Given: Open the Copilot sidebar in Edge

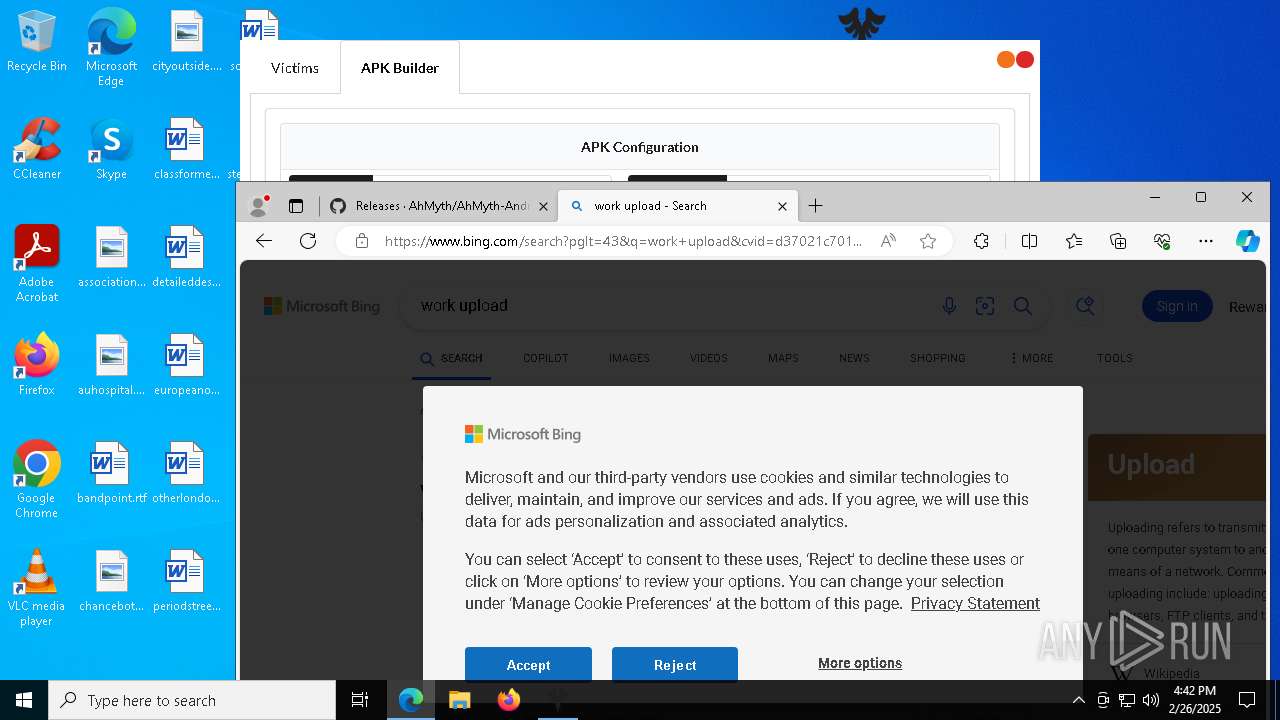Looking at the screenshot, I should (1247, 241).
